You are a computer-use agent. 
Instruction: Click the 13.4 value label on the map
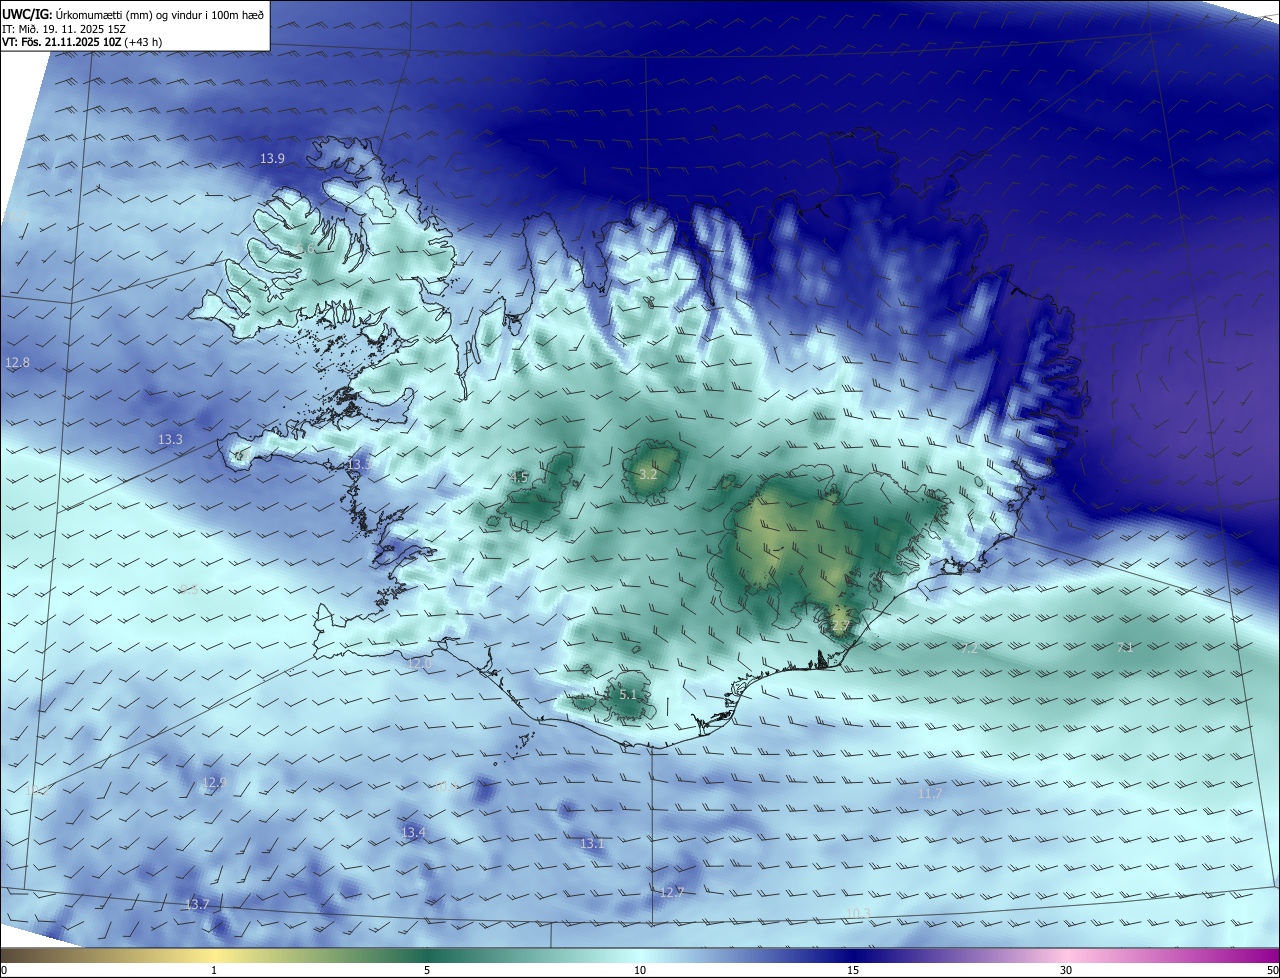[413, 832]
